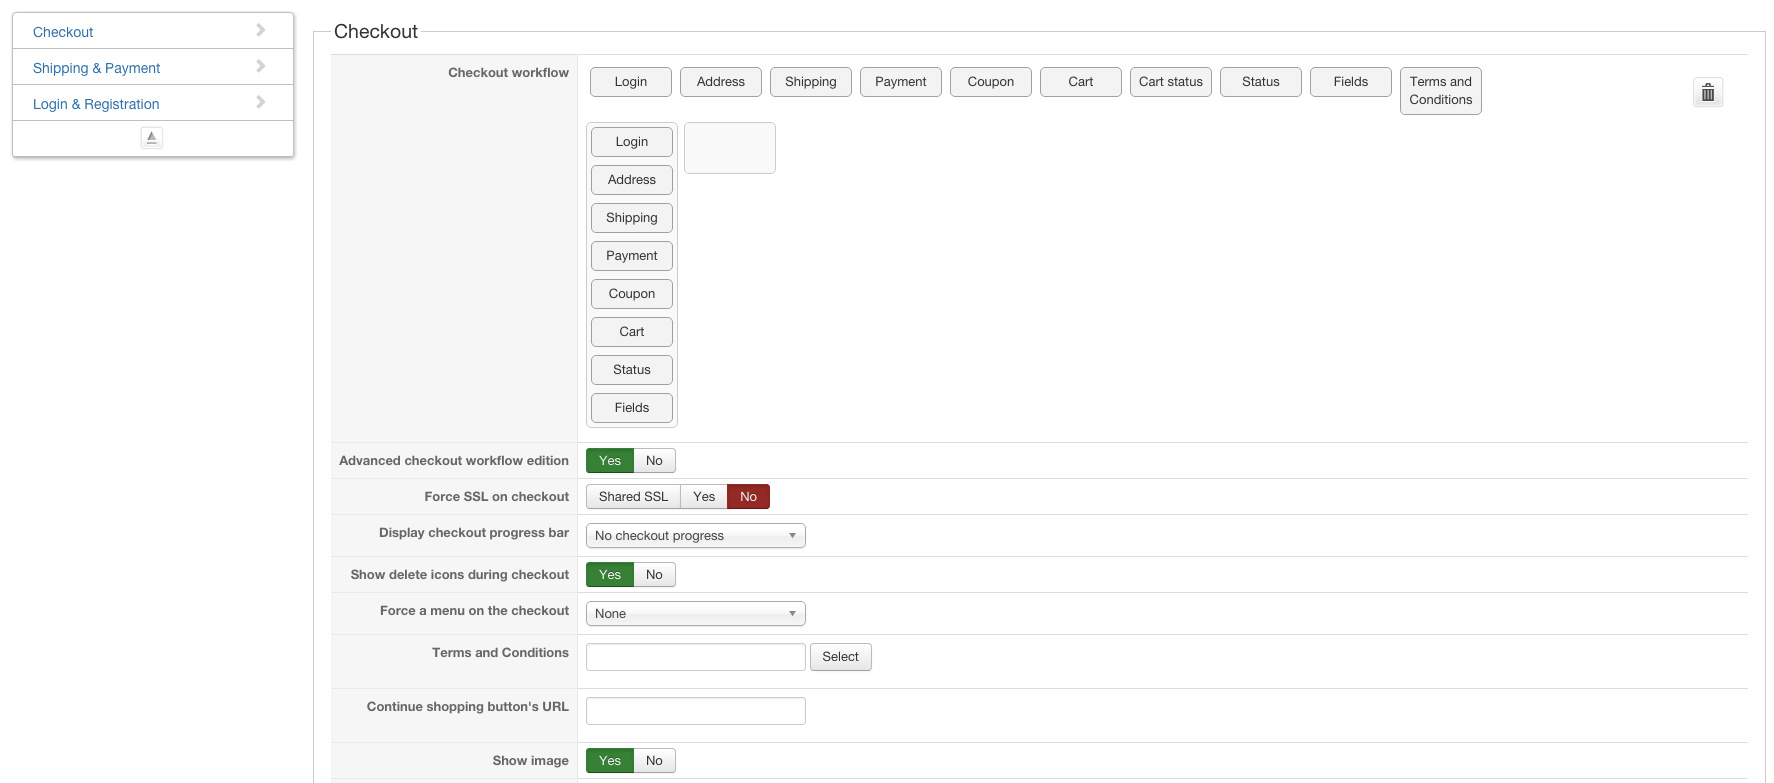Focus the Continue shopping button's URL field
This screenshot has height=783, width=1774.
click(x=696, y=711)
